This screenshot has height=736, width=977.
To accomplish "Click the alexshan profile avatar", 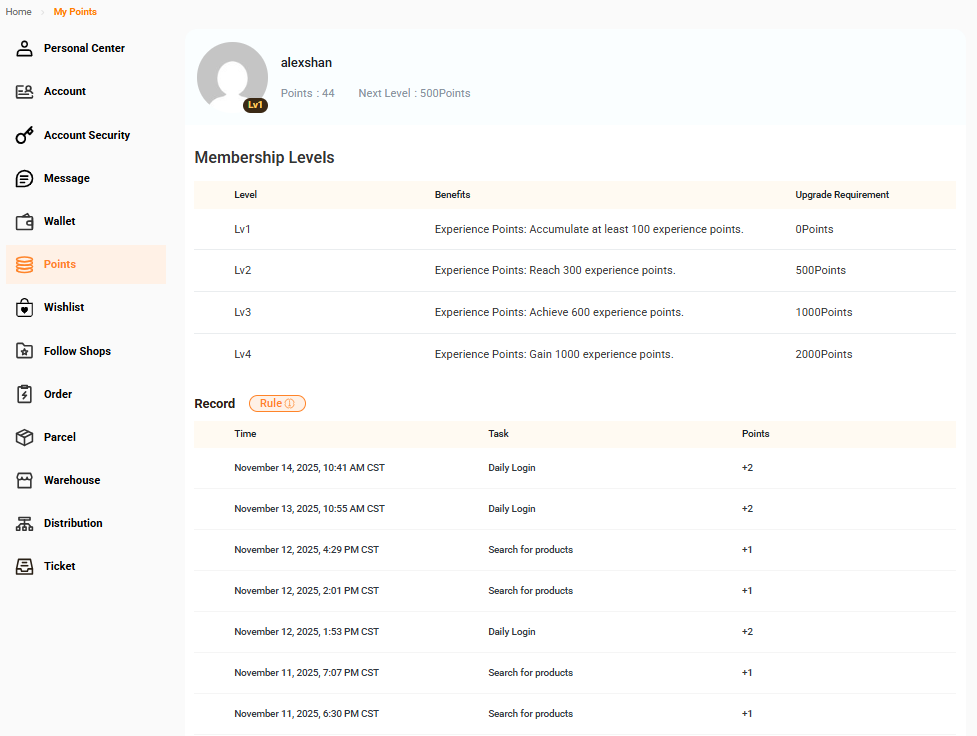I will click(232, 75).
